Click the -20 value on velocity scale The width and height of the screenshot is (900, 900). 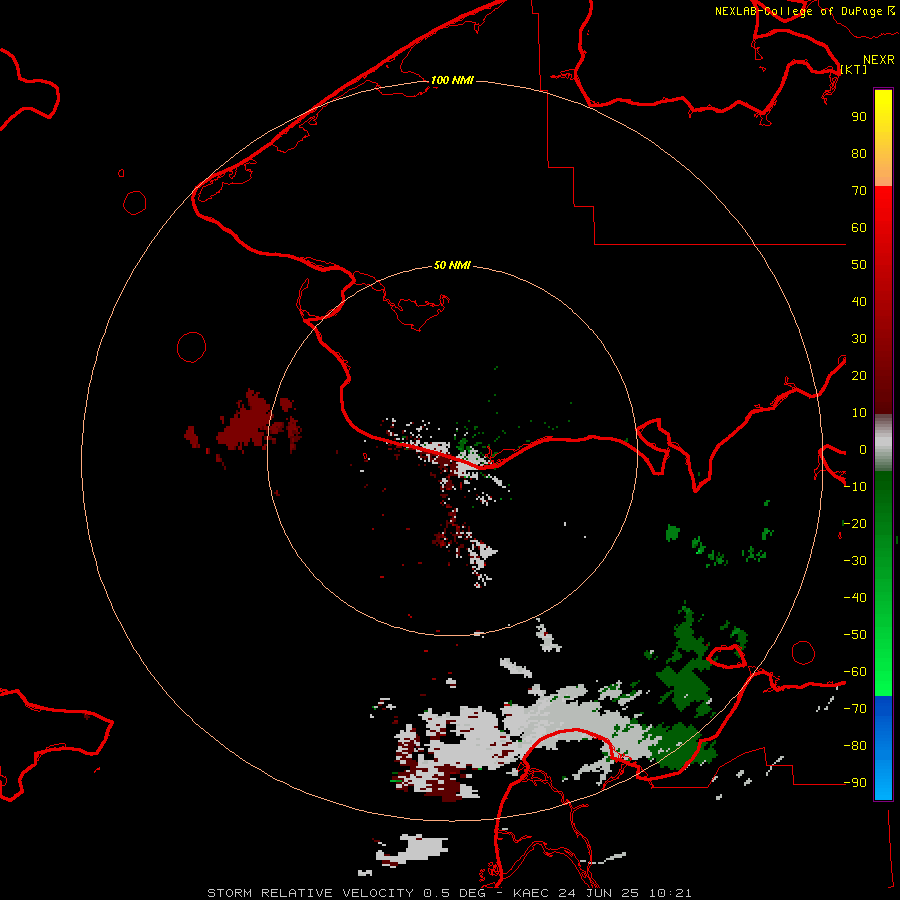855,523
